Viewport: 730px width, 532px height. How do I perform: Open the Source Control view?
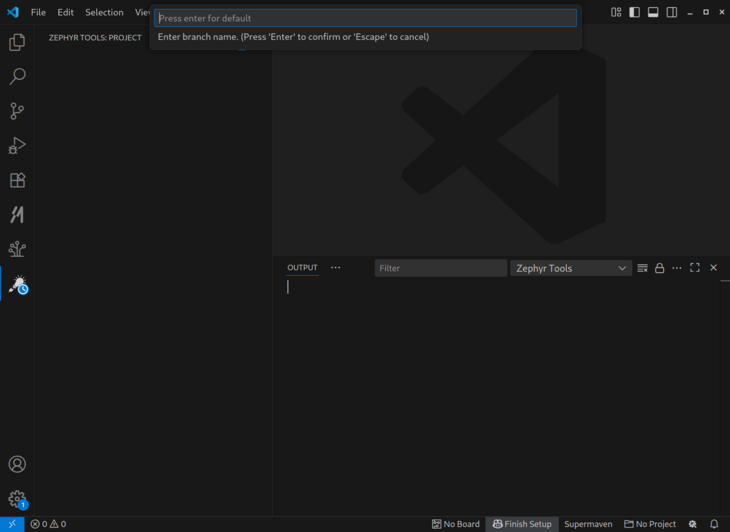point(17,111)
